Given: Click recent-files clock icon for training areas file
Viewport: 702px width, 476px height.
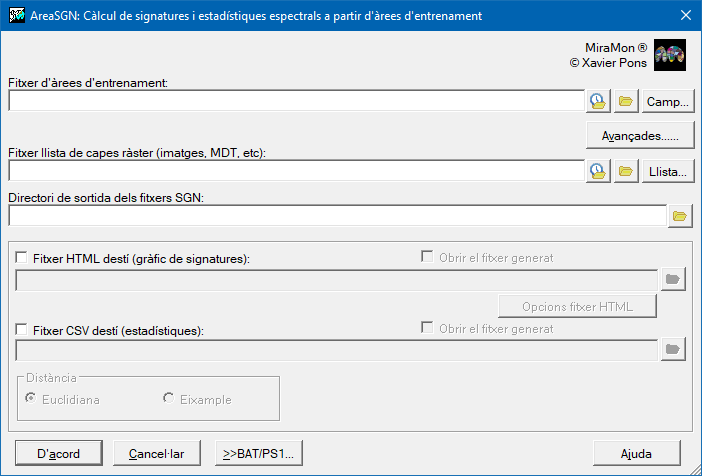Looking at the screenshot, I should click(598, 101).
